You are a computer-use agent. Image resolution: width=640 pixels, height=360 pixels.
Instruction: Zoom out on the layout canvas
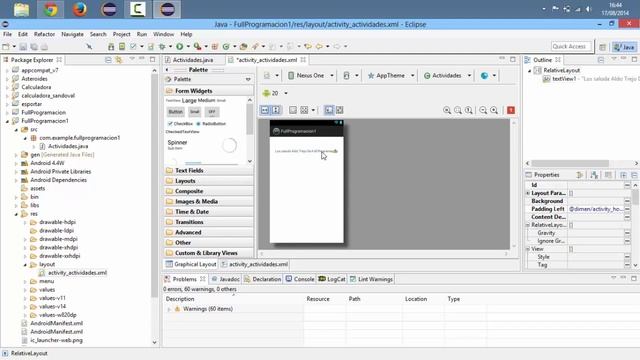pos(483,110)
